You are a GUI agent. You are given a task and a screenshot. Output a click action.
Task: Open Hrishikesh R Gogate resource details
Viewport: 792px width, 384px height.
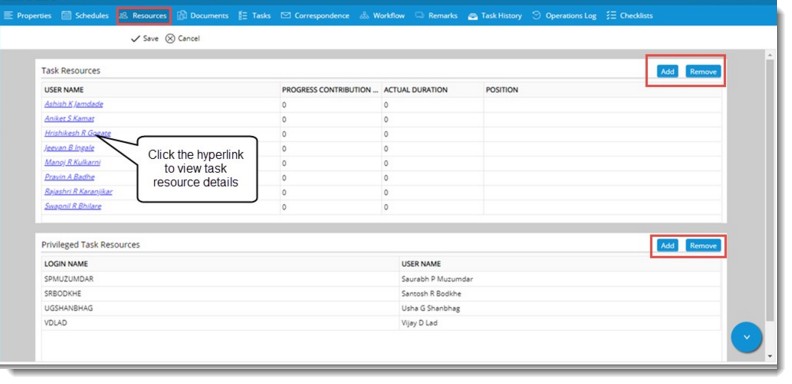click(77, 133)
